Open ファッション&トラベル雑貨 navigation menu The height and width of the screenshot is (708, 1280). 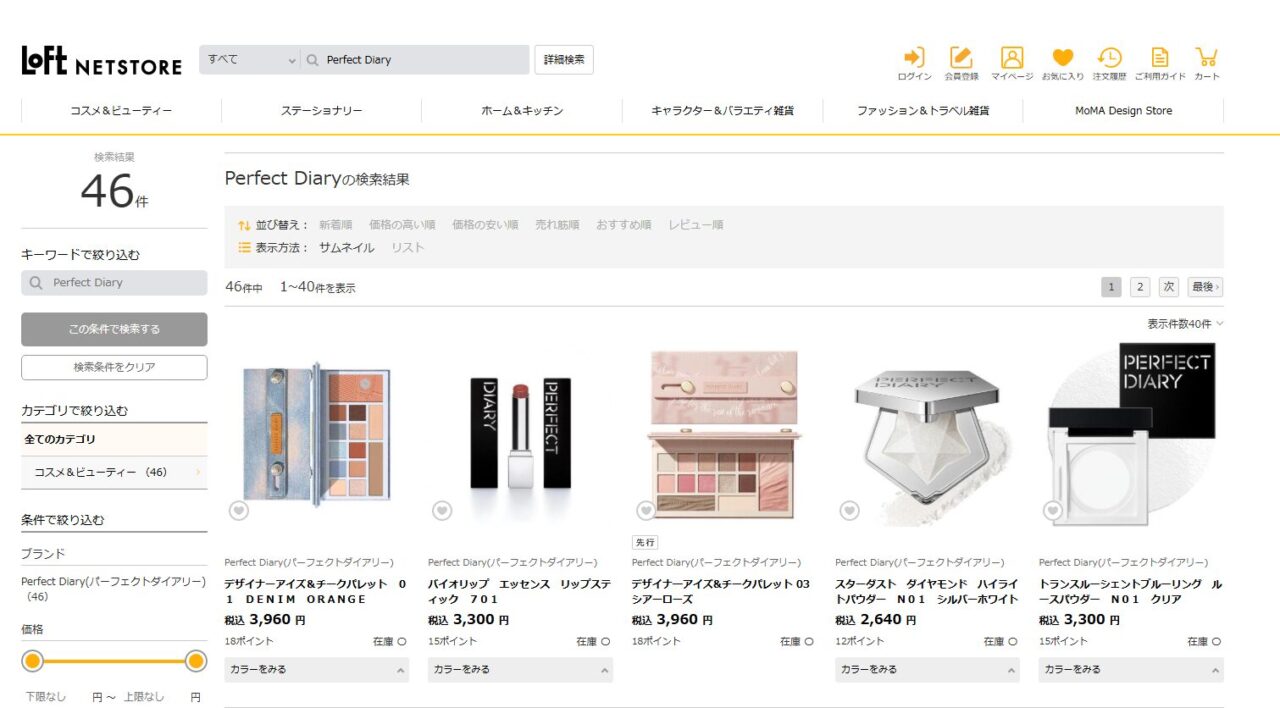(923, 111)
